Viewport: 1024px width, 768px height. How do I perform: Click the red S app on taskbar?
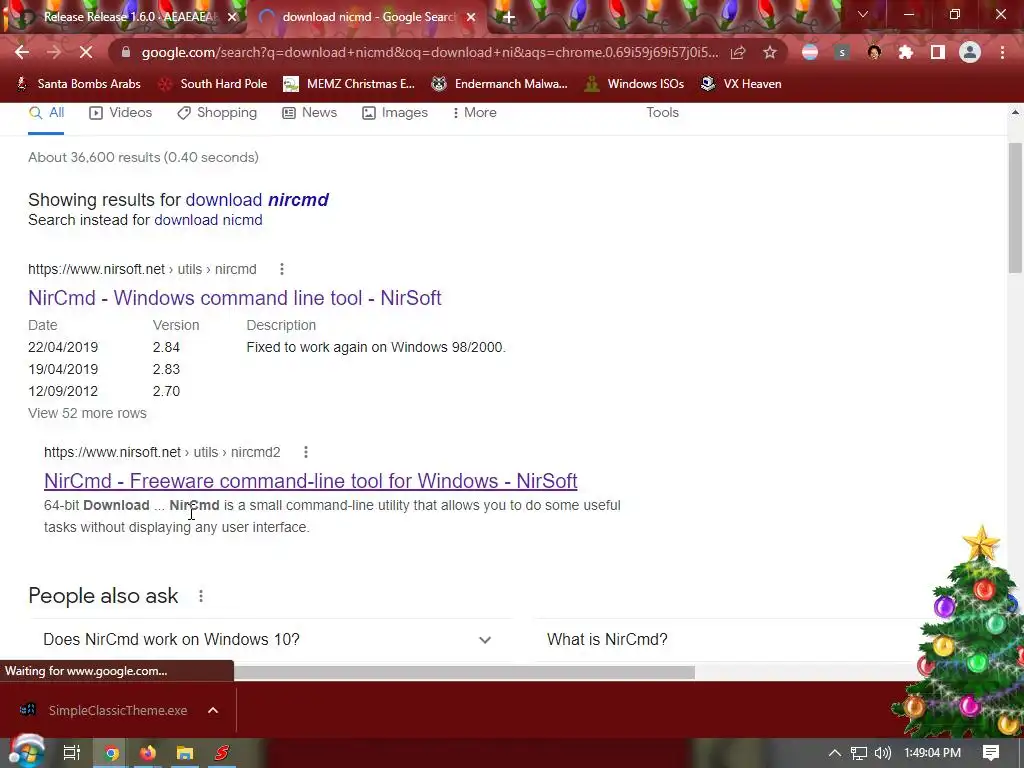pyautogui.click(x=222, y=753)
